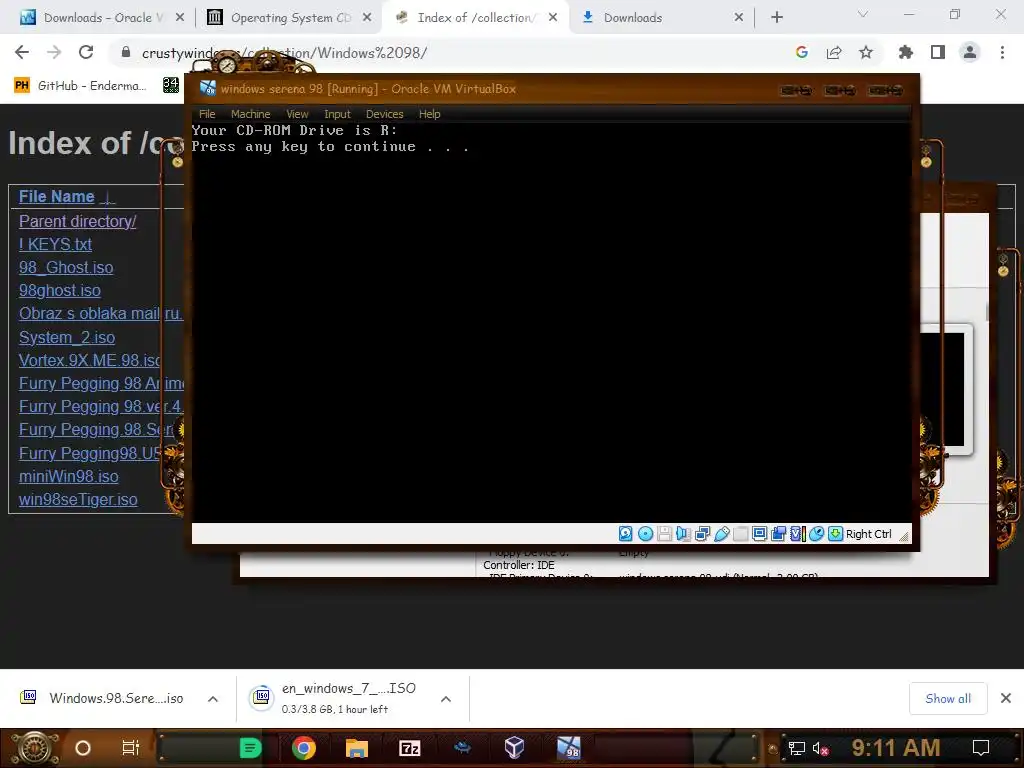1024x768 pixels.
Task: Open the steampunk Start button
Action: click(x=35, y=748)
